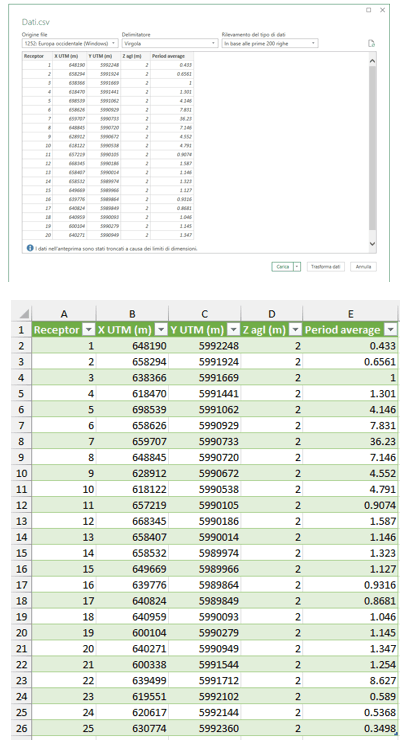The height and width of the screenshot is (743, 409).
Task: Expand the Delimitatore Virgola dropdown
Action: pos(170,43)
